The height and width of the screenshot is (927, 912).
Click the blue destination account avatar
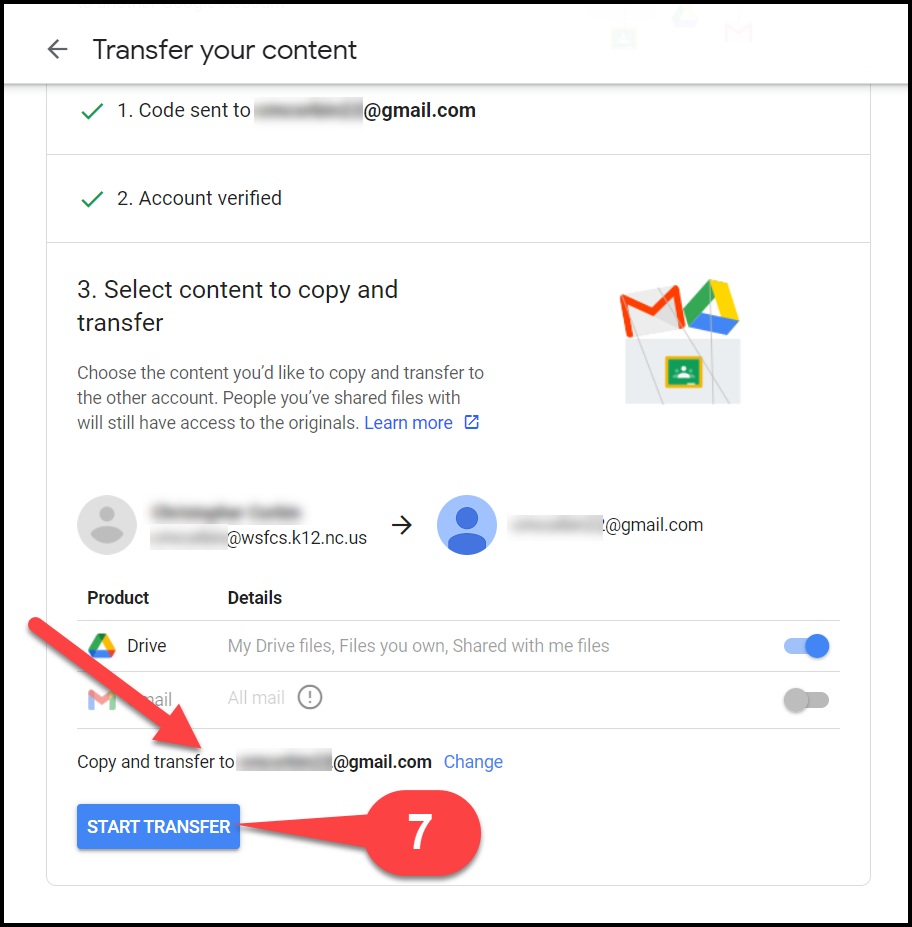[467, 525]
